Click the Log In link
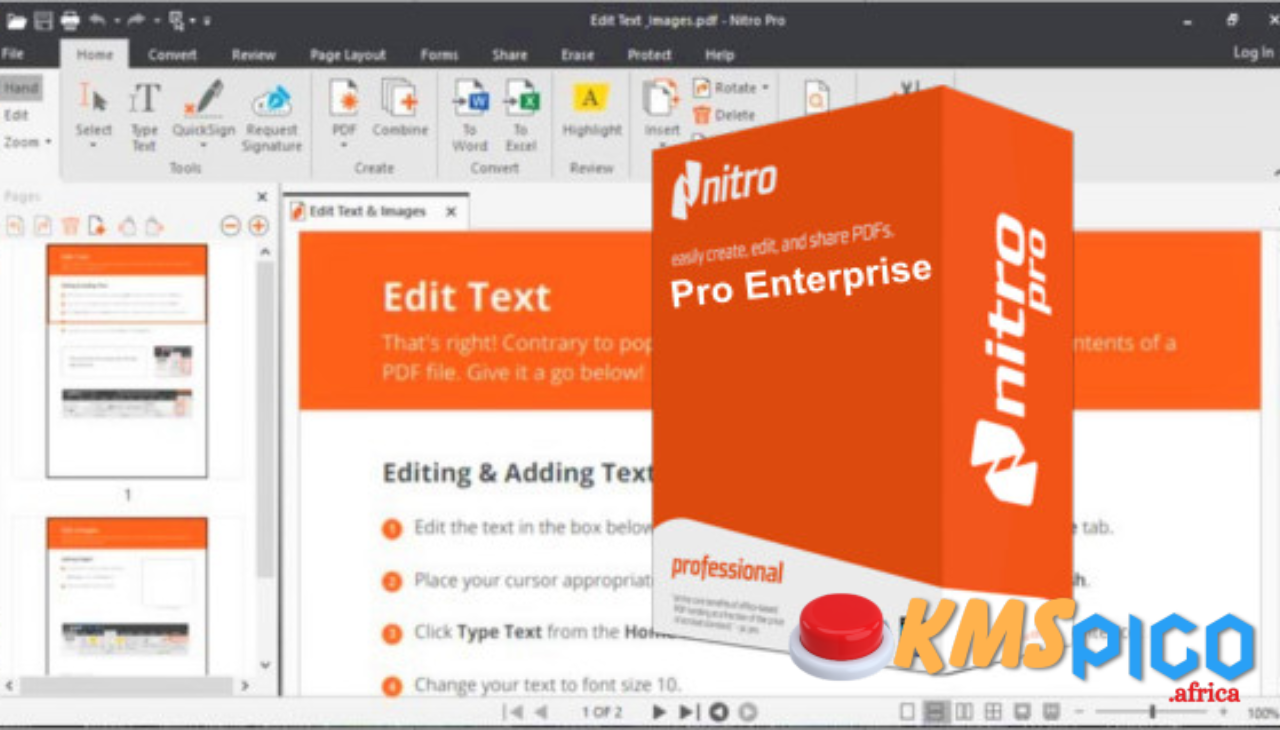 point(1253,52)
